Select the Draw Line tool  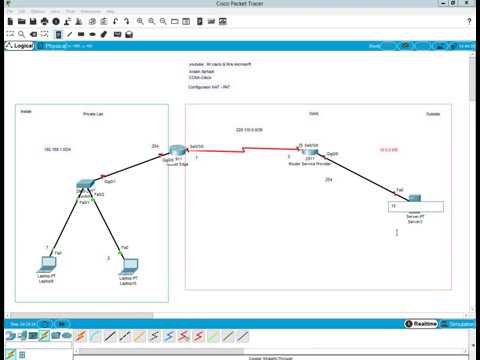[x=70, y=34]
